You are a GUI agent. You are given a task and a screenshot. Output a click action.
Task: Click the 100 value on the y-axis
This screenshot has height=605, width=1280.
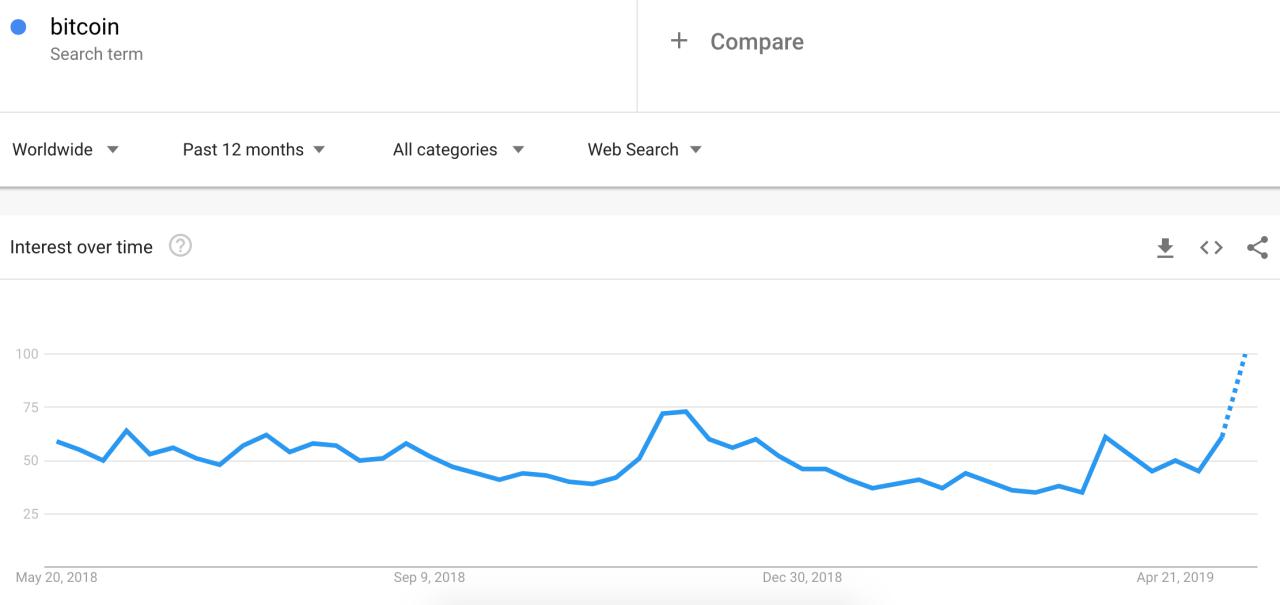28,353
